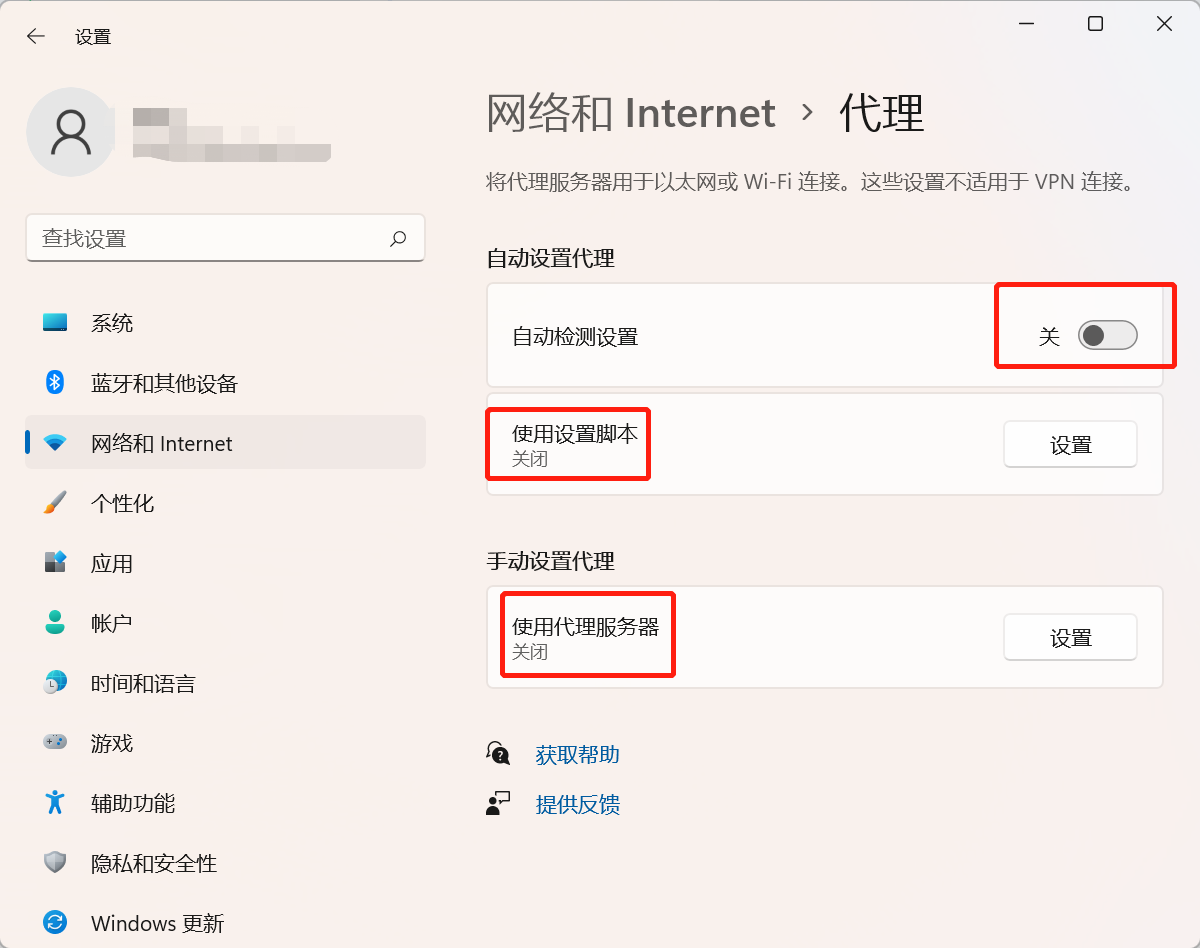Click the 设置 window title text
Viewport: 1200px width, 948px height.
(x=93, y=37)
